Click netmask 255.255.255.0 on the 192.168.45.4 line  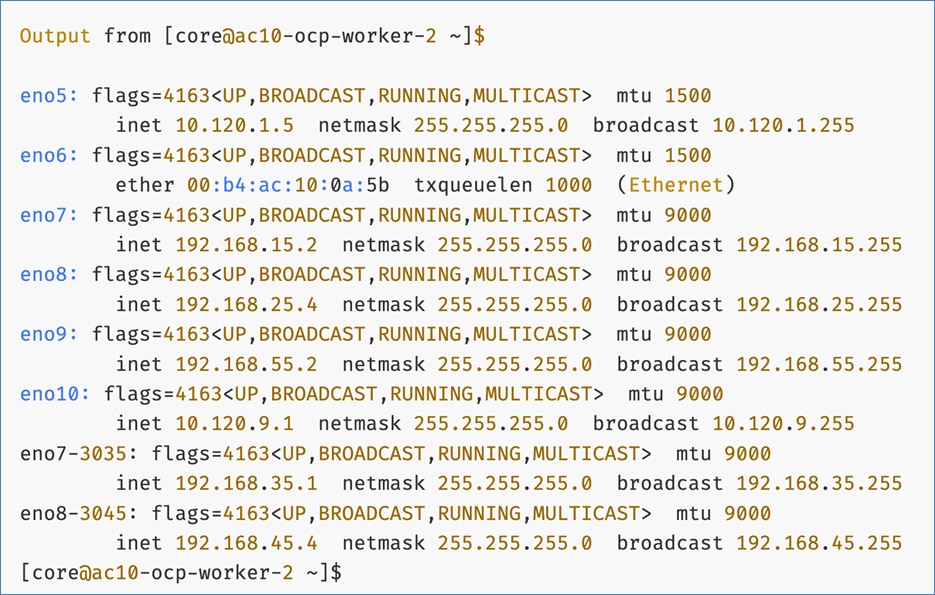tap(515, 543)
